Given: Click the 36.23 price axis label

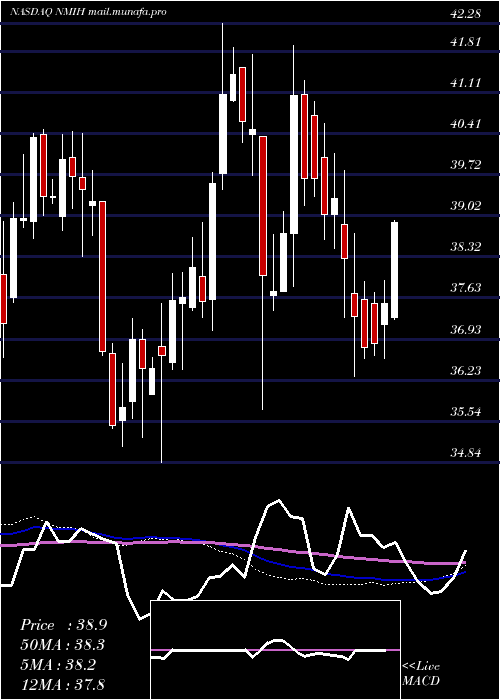Looking at the screenshot, I should point(466,371).
